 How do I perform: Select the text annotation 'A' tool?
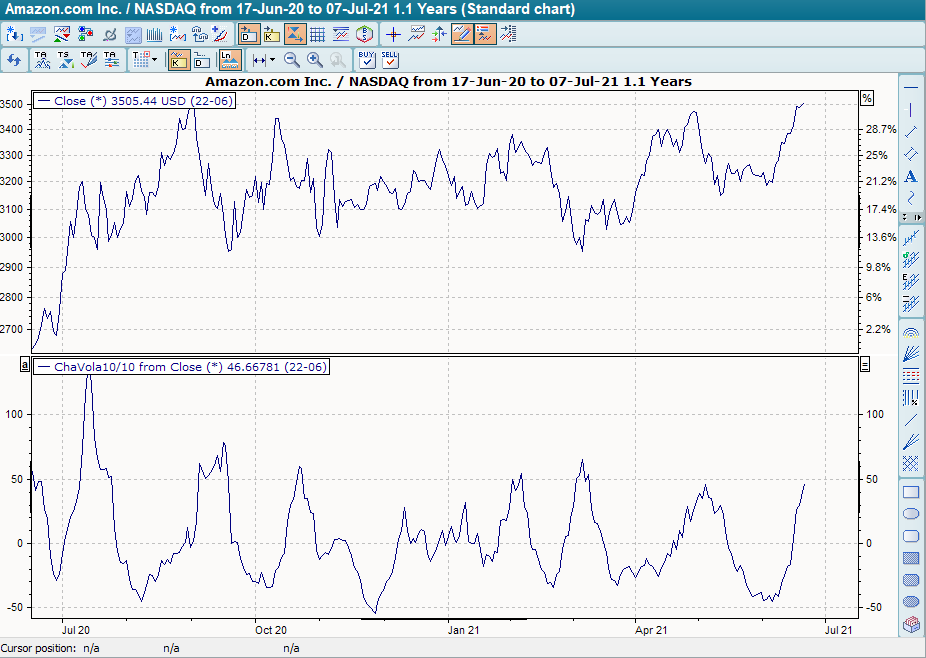point(911,176)
